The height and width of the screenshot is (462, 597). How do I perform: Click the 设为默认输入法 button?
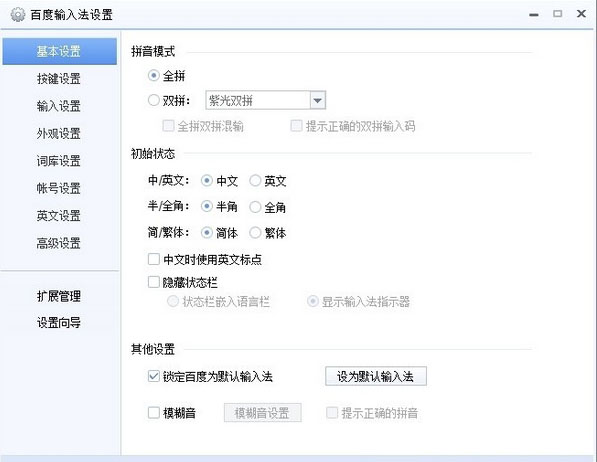coord(376,376)
